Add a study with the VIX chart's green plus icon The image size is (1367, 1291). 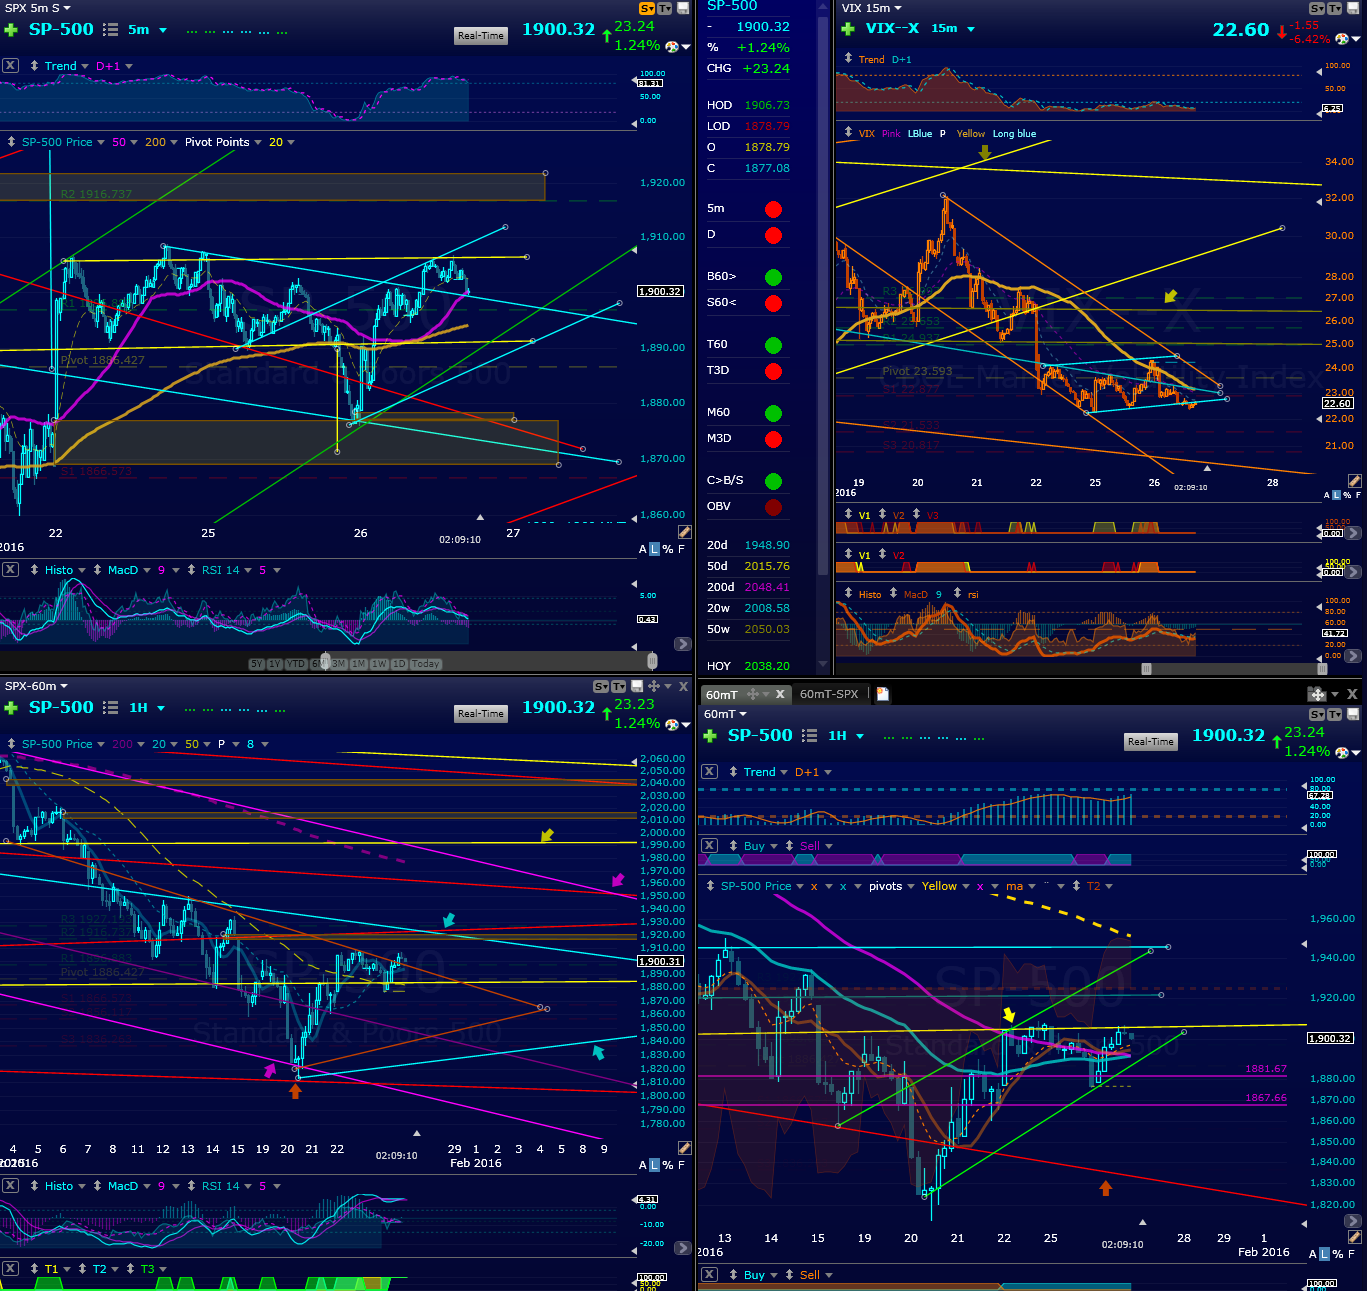(848, 29)
